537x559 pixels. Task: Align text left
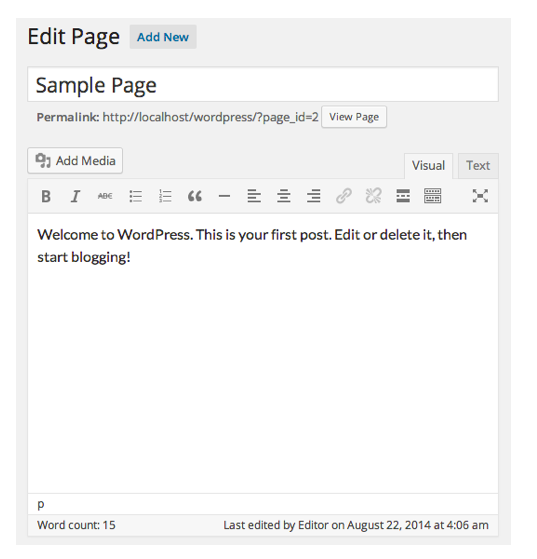[254, 196]
